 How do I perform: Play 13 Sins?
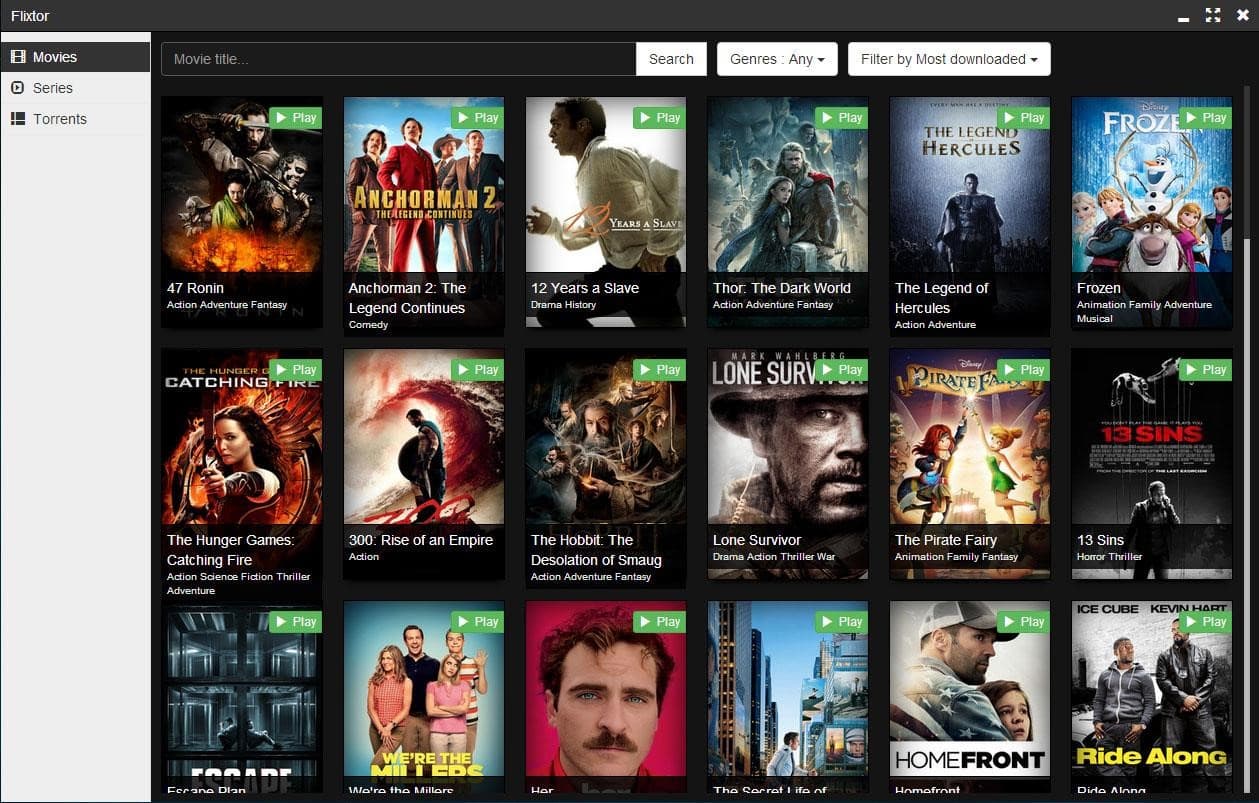click(x=1206, y=369)
